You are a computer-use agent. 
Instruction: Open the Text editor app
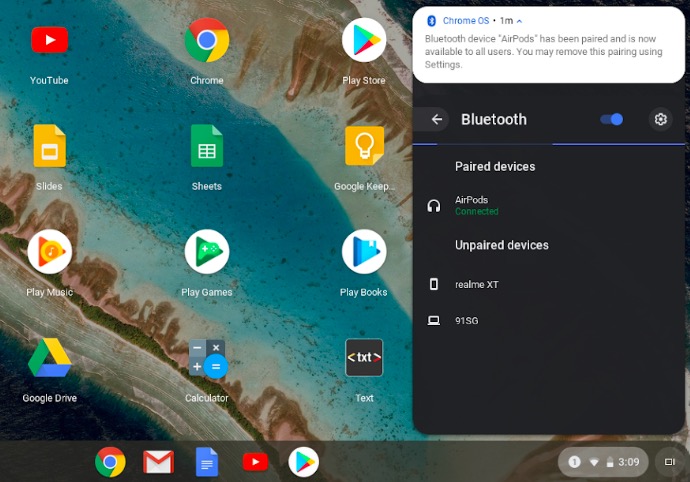click(x=364, y=357)
